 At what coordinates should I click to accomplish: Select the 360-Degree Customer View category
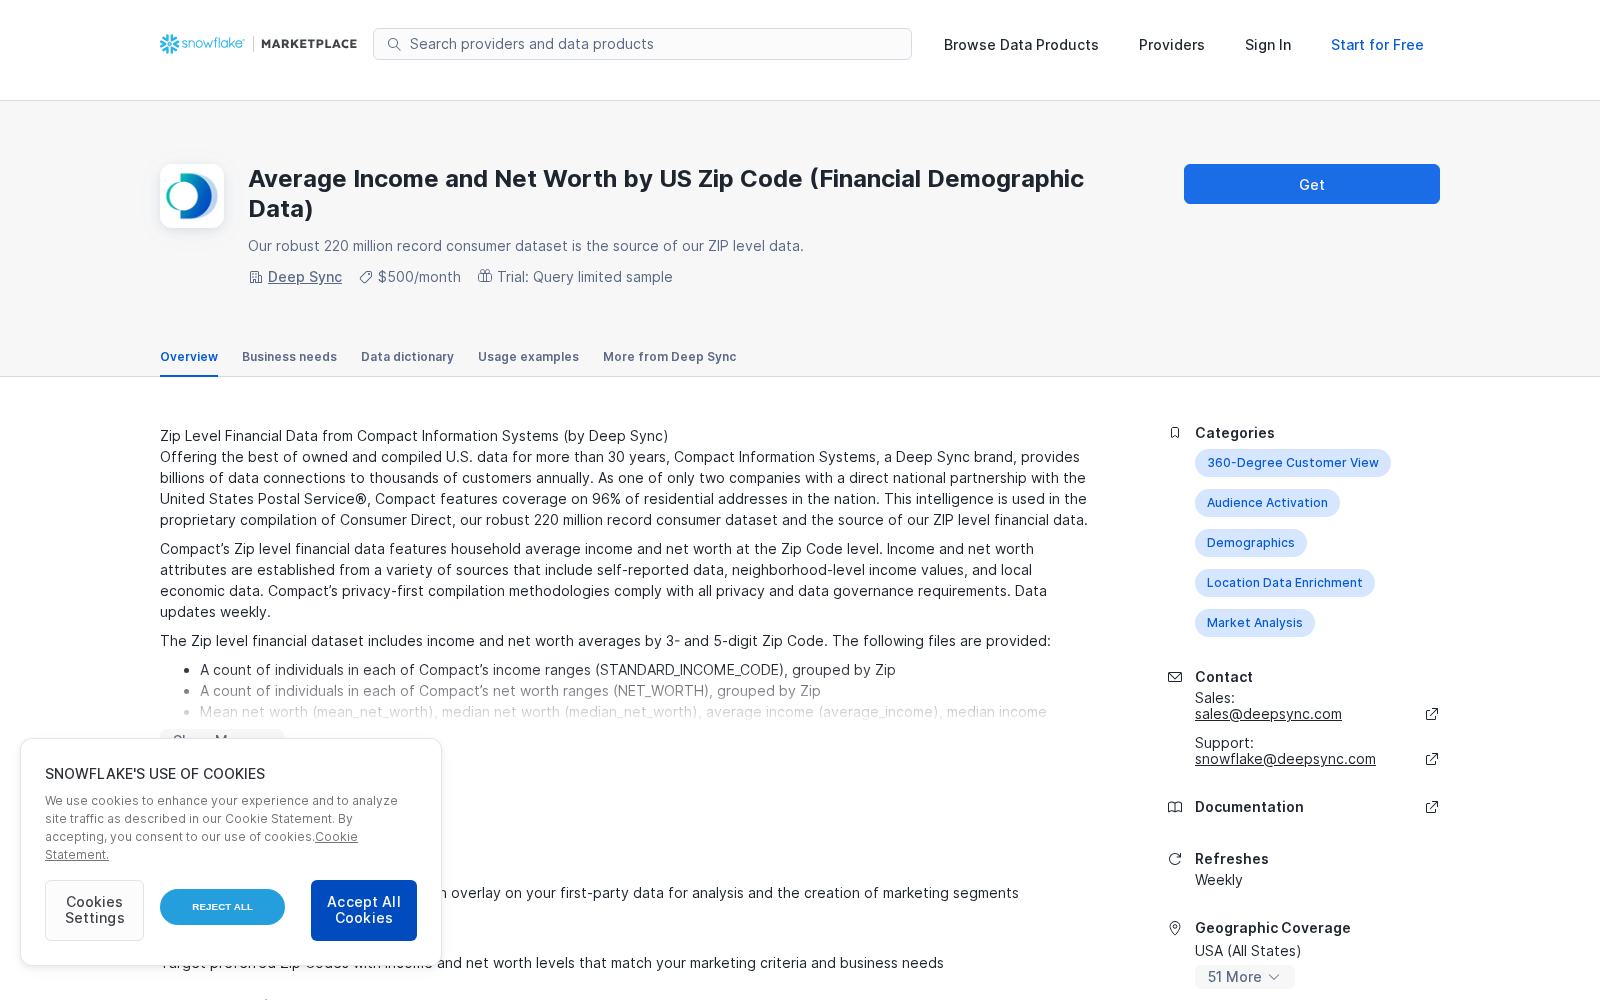pyautogui.click(x=1292, y=463)
